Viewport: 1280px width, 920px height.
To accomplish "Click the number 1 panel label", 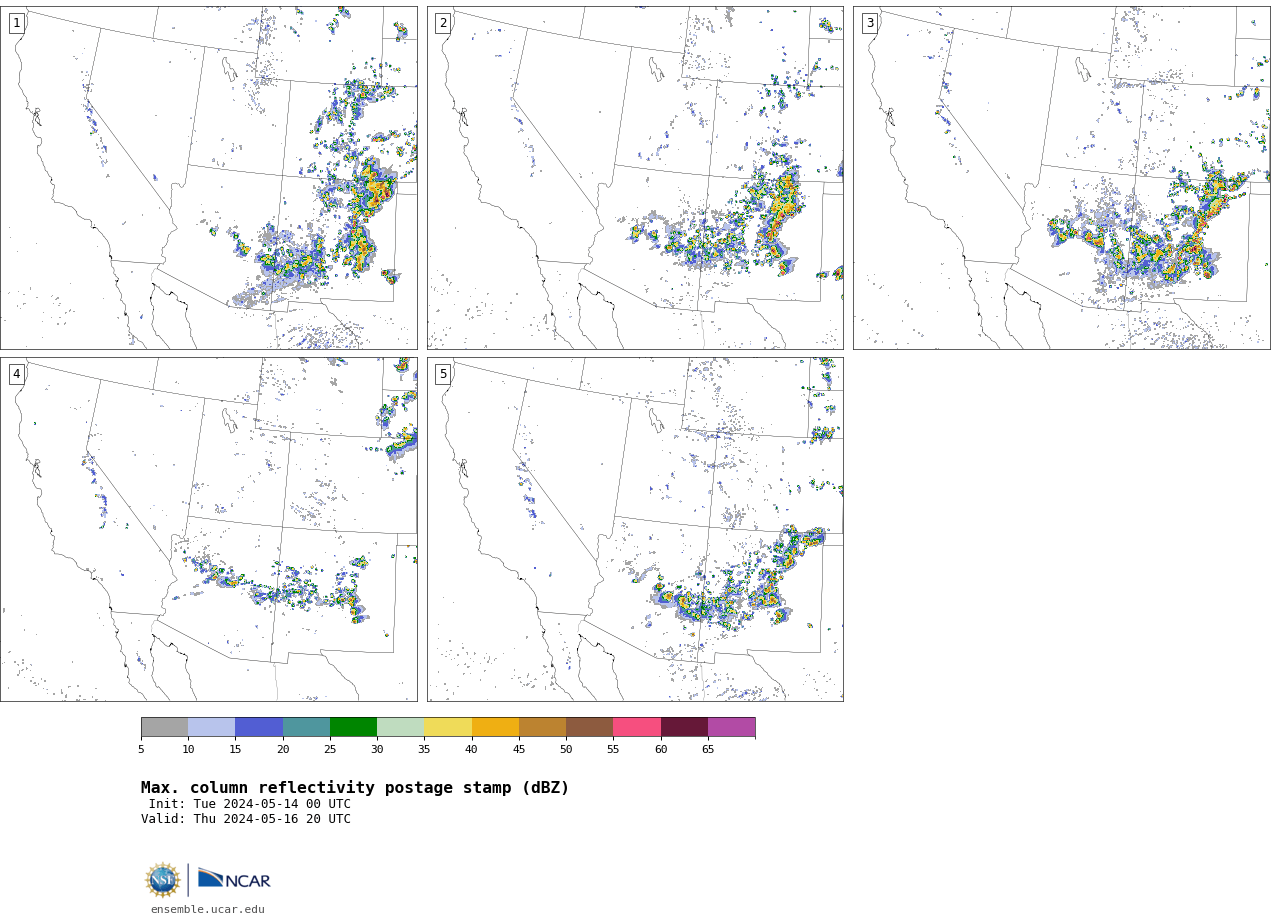I will tap(16, 23).
